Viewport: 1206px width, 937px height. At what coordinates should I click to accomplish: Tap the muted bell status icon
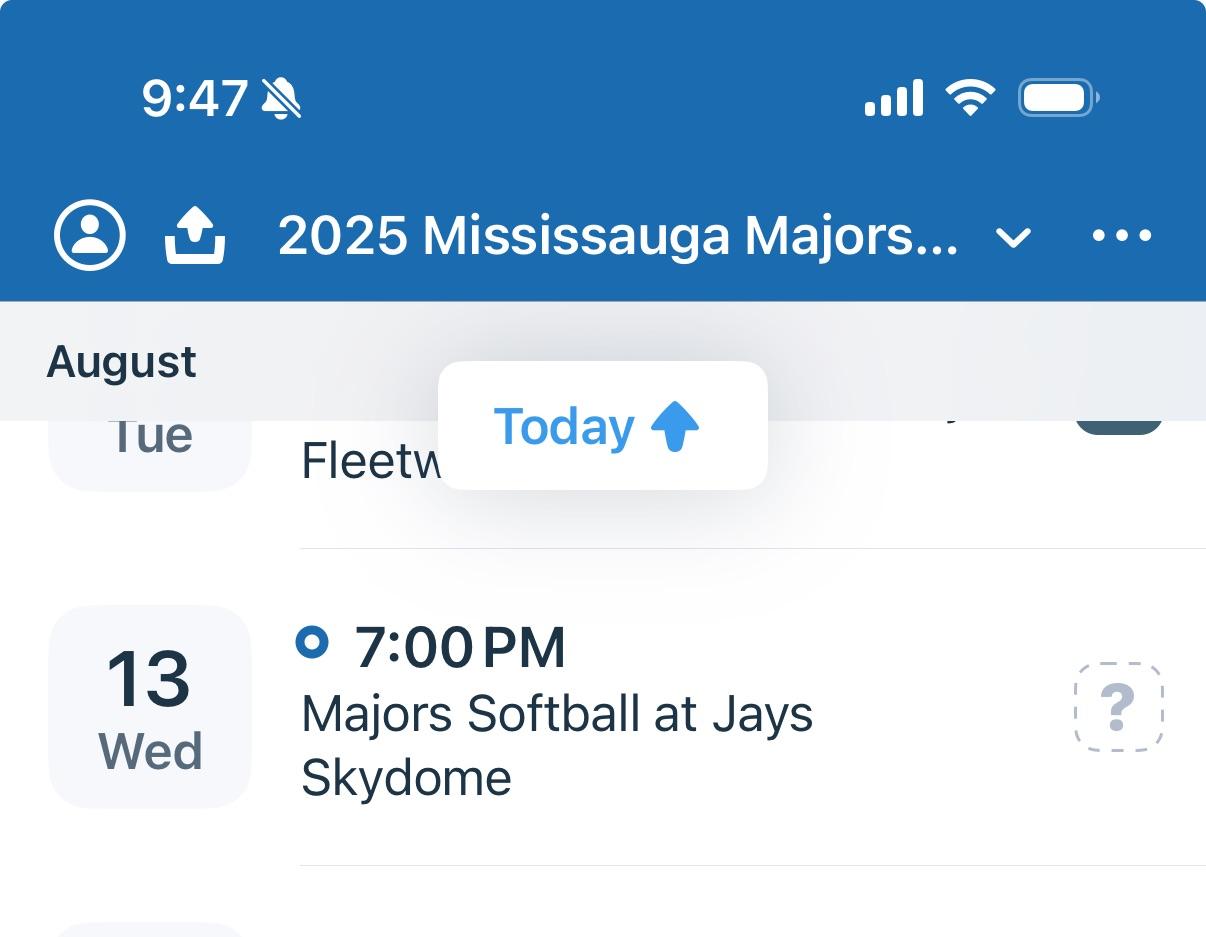(x=281, y=98)
